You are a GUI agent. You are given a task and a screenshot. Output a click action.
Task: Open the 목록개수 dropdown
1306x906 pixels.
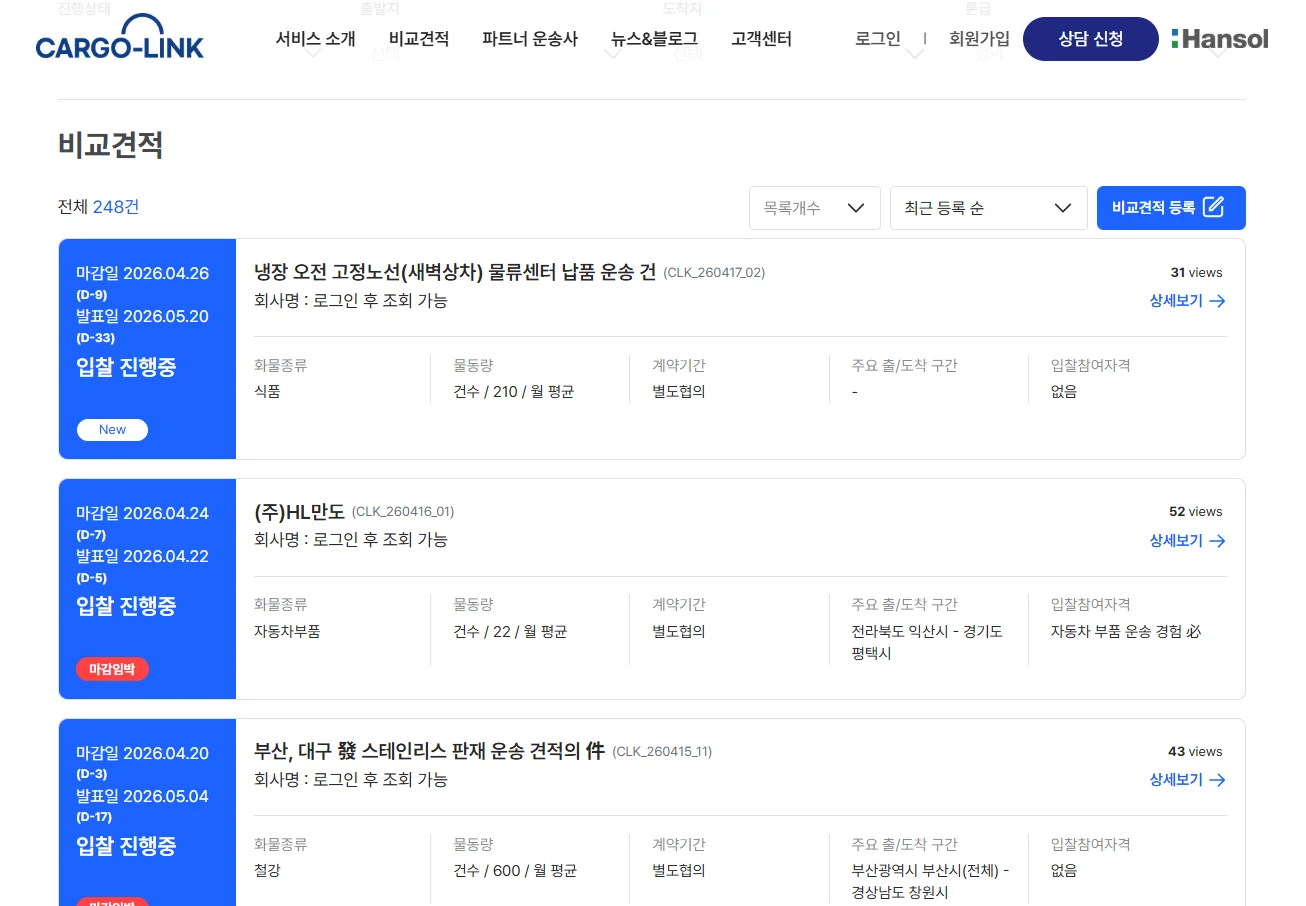pyautogui.click(x=814, y=208)
